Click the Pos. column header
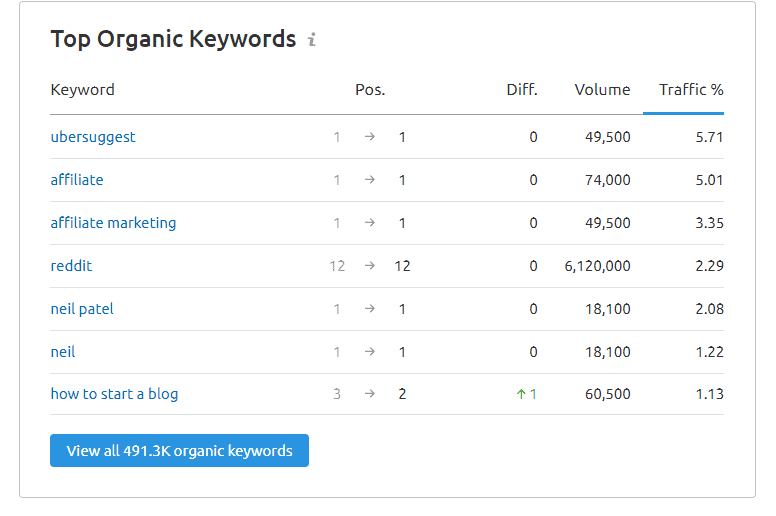 pos(370,90)
